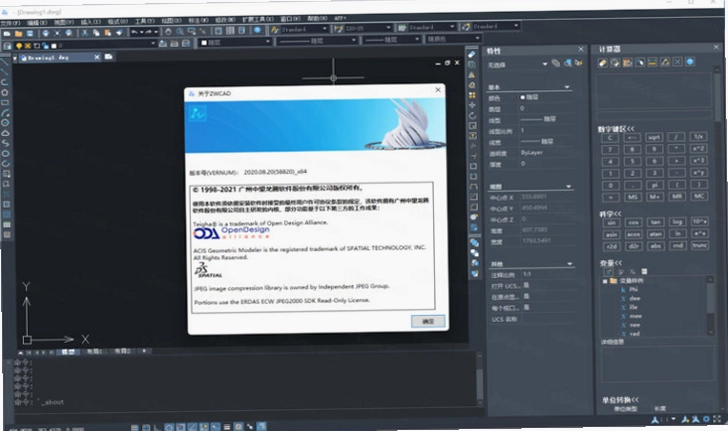
Task: Select the rotate tool on the modify toolbar
Action: 473,115
